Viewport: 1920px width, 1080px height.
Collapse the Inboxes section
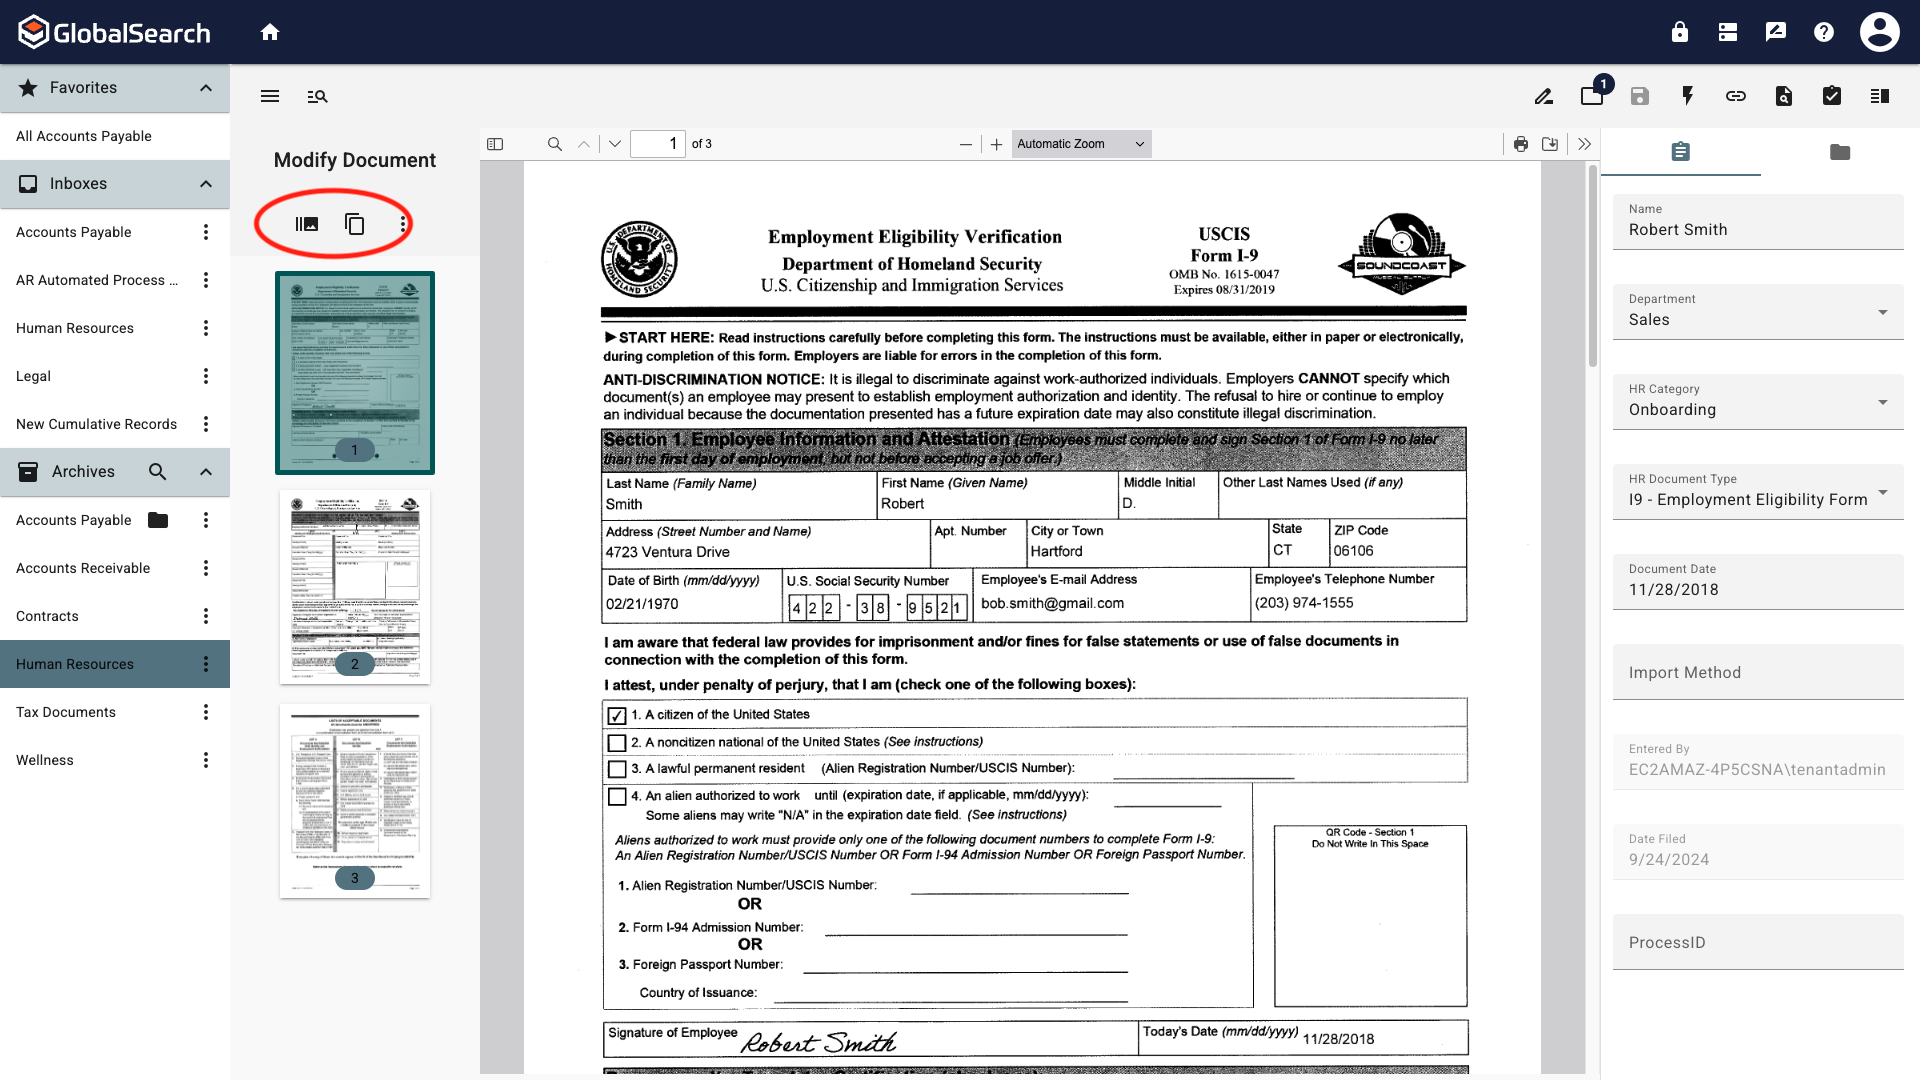205,184
